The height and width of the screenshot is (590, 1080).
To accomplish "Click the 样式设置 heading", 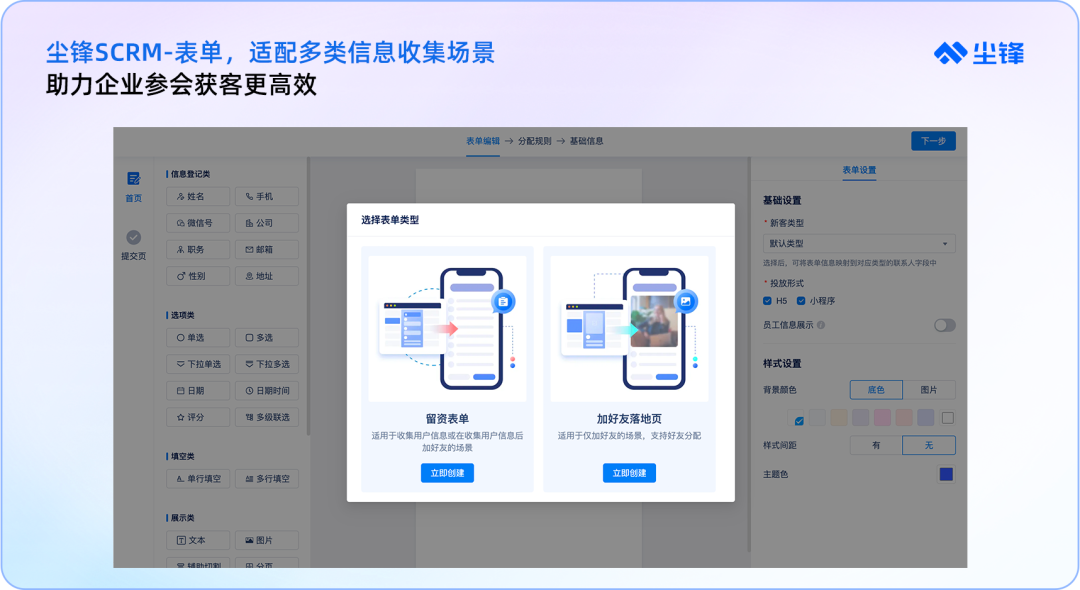I will (782, 364).
